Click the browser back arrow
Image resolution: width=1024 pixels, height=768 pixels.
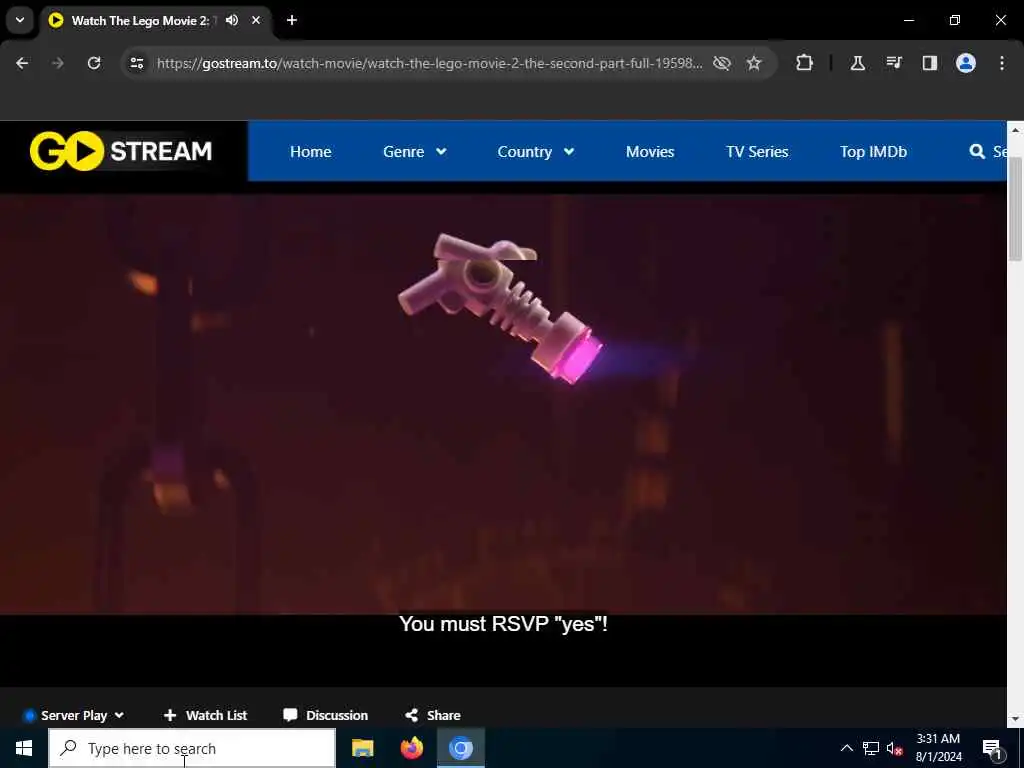tap(22, 63)
